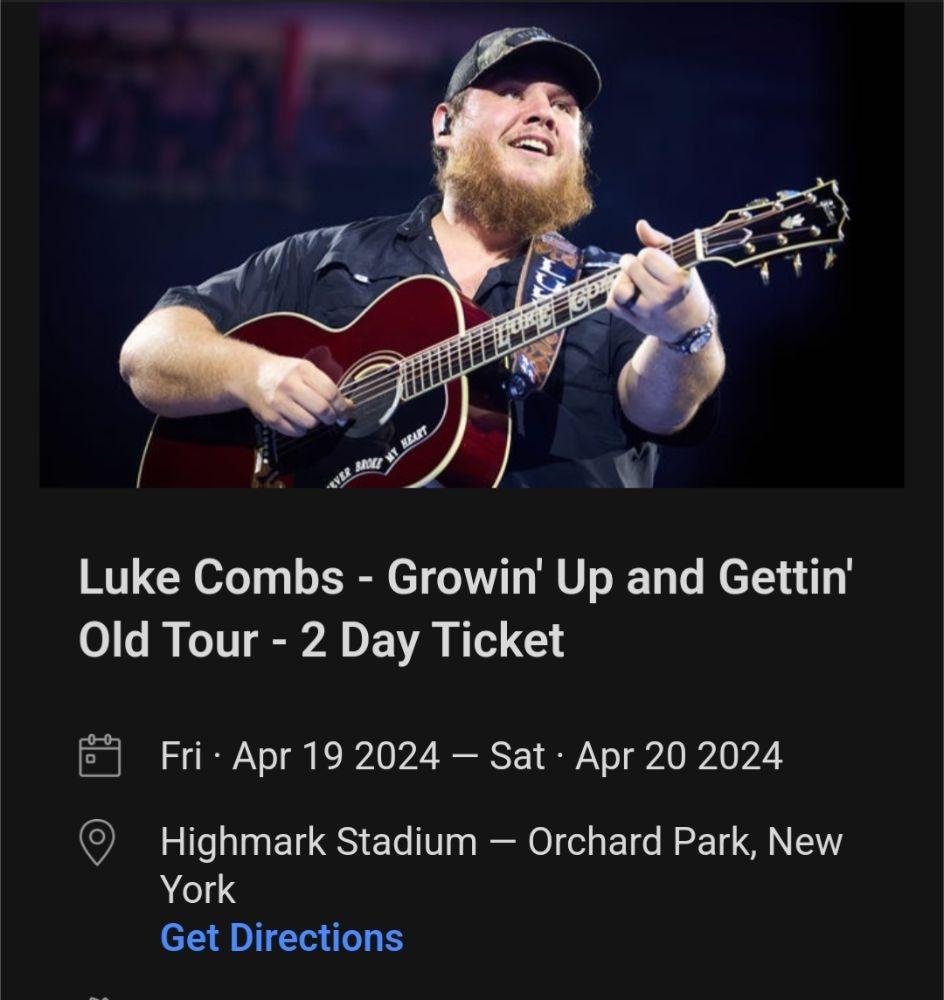The height and width of the screenshot is (1000, 944).
Task: Click the "Old Tour" text in title
Action: click(168, 640)
